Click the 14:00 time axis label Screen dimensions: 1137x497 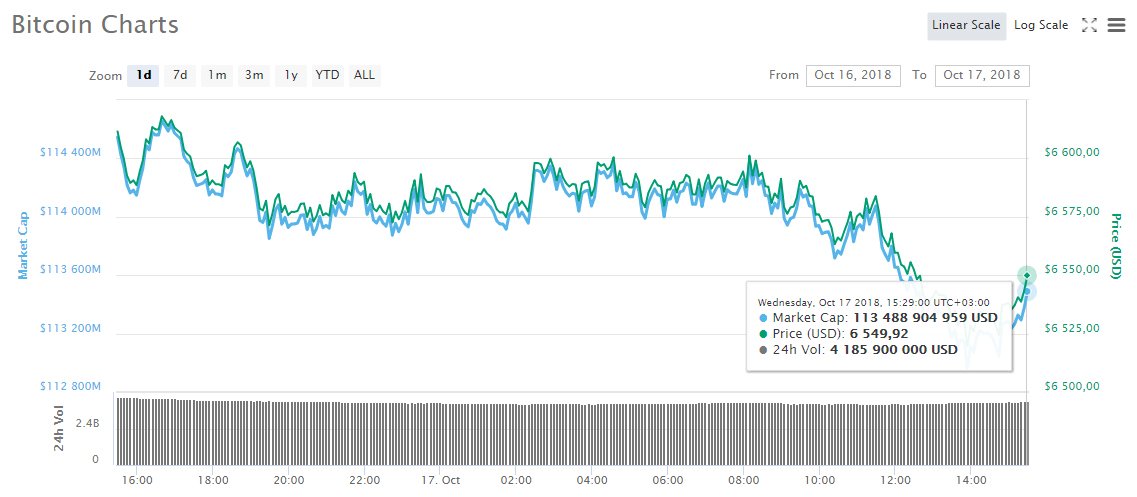point(971,480)
